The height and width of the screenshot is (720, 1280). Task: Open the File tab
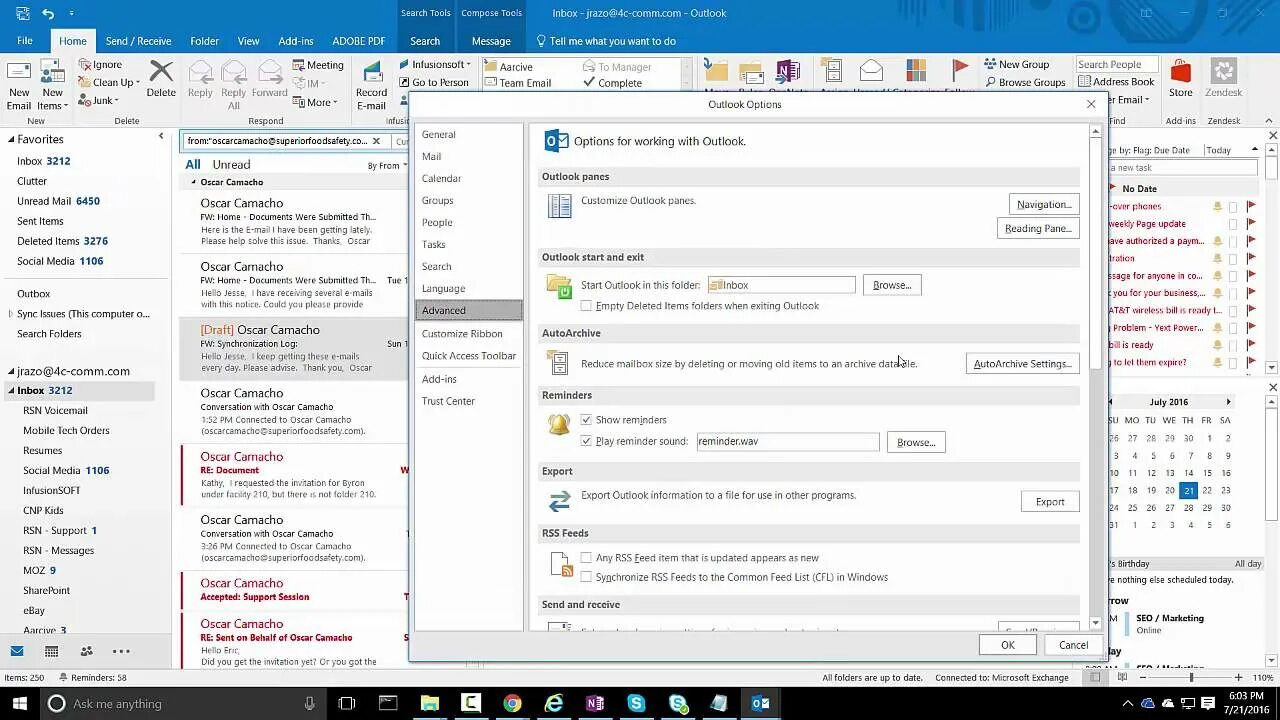click(x=24, y=41)
